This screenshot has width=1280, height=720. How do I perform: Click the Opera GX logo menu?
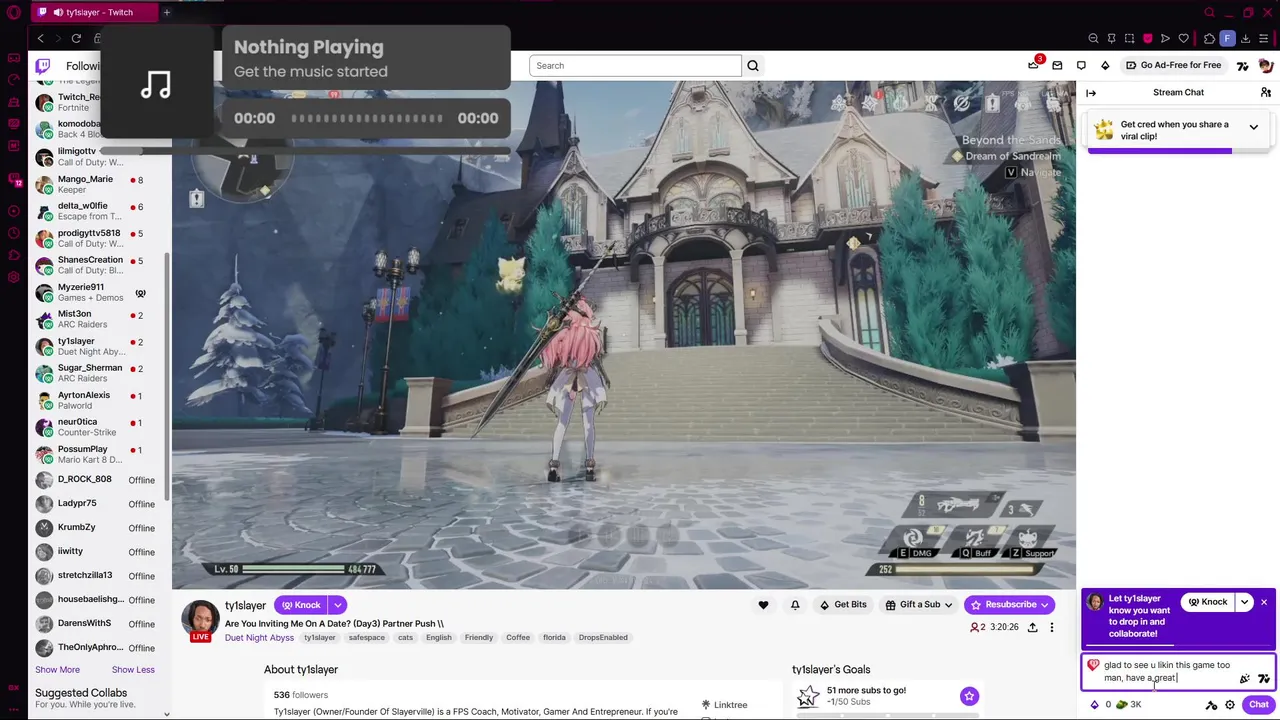pos(13,12)
